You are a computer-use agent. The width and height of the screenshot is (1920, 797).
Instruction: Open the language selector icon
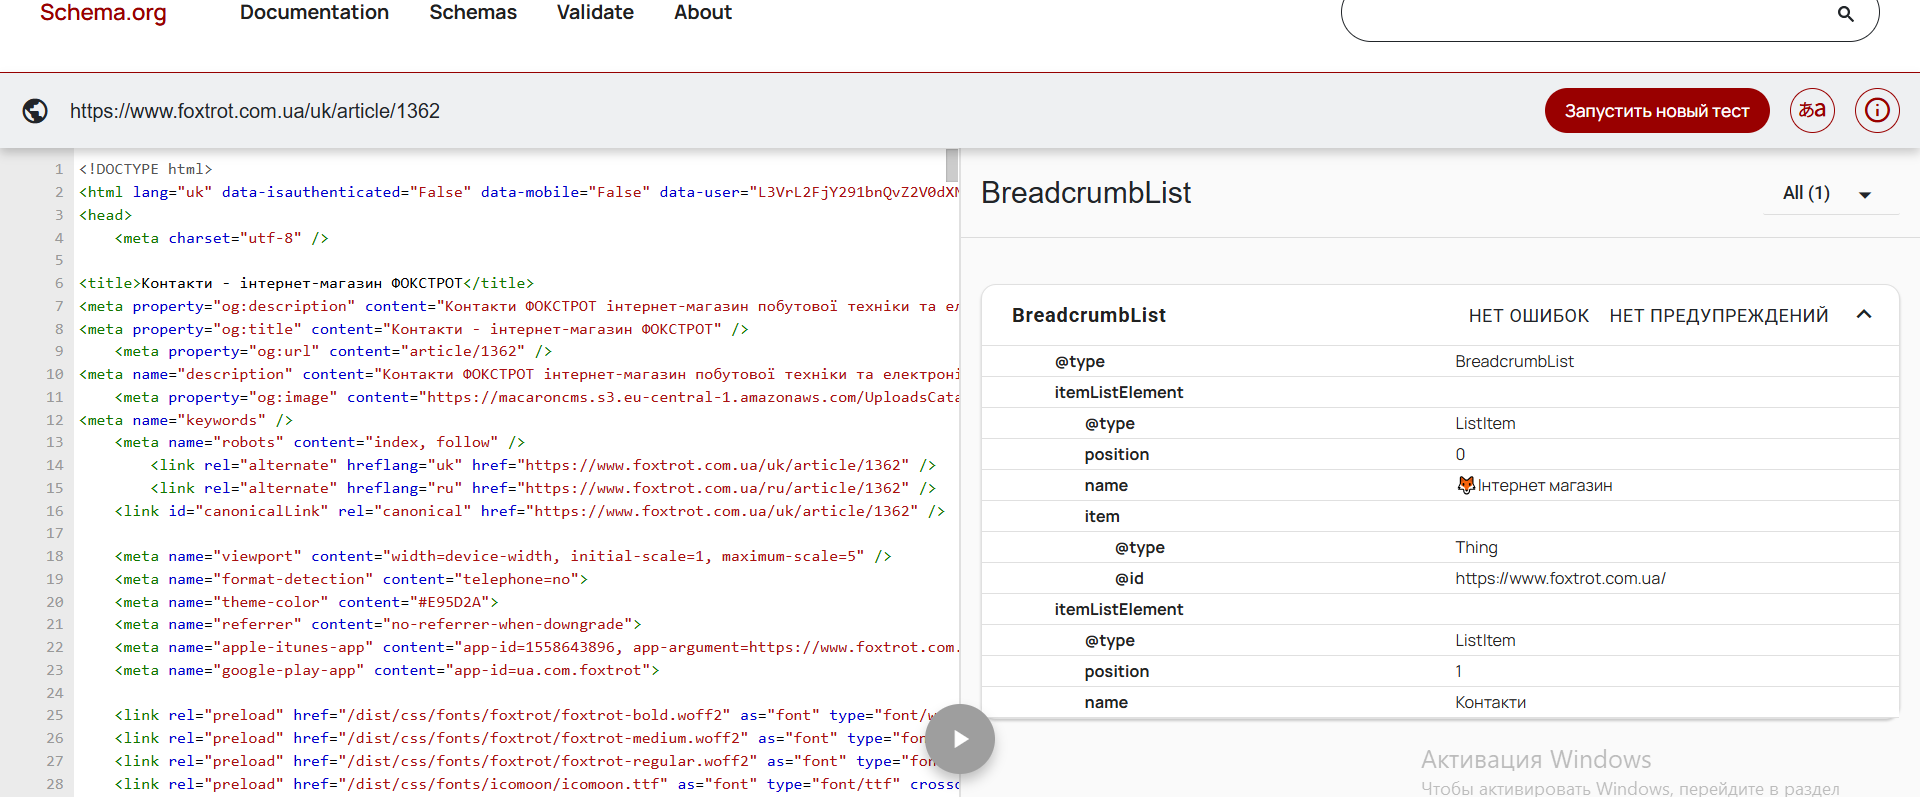point(1812,110)
